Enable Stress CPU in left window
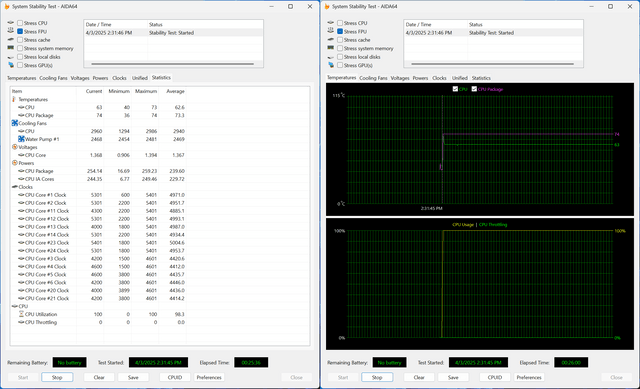640x389 pixels. 20,23
